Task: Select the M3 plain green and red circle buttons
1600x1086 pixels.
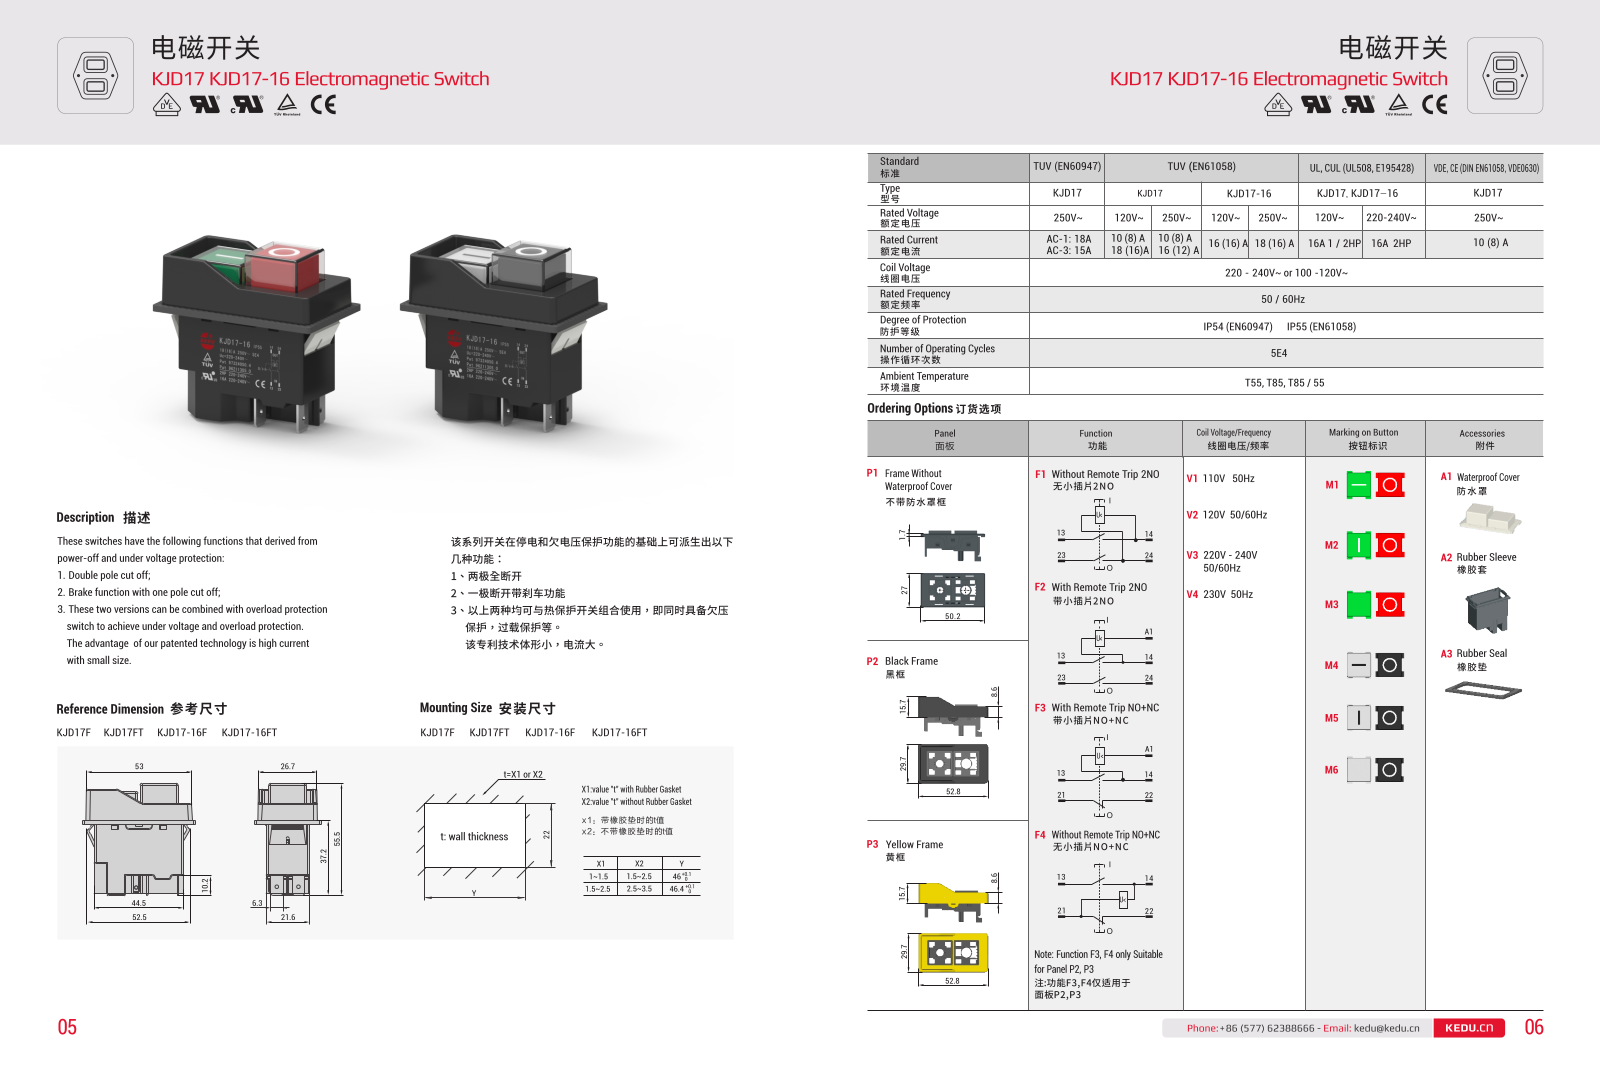Action: pos(1375,604)
